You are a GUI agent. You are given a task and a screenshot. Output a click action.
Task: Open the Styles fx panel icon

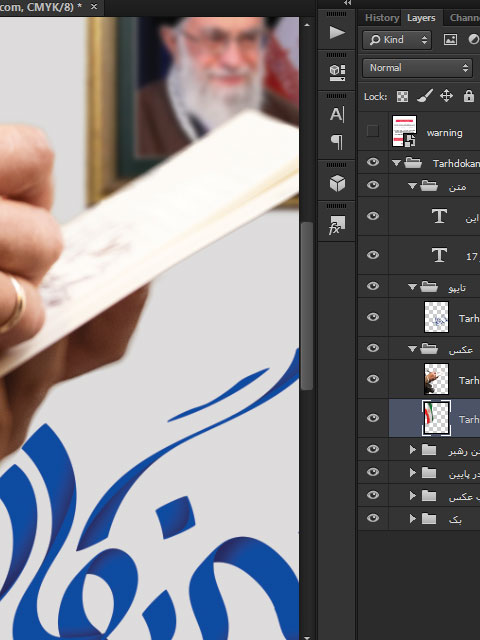337,225
